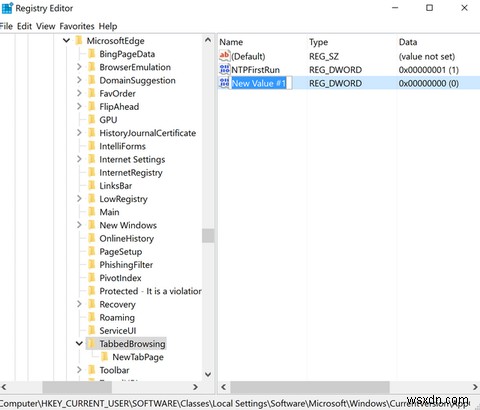Image resolution: width=480 pixels, height=410 pixels.
Task: Click the BingPageData folder icon
Action: point(92,54)
